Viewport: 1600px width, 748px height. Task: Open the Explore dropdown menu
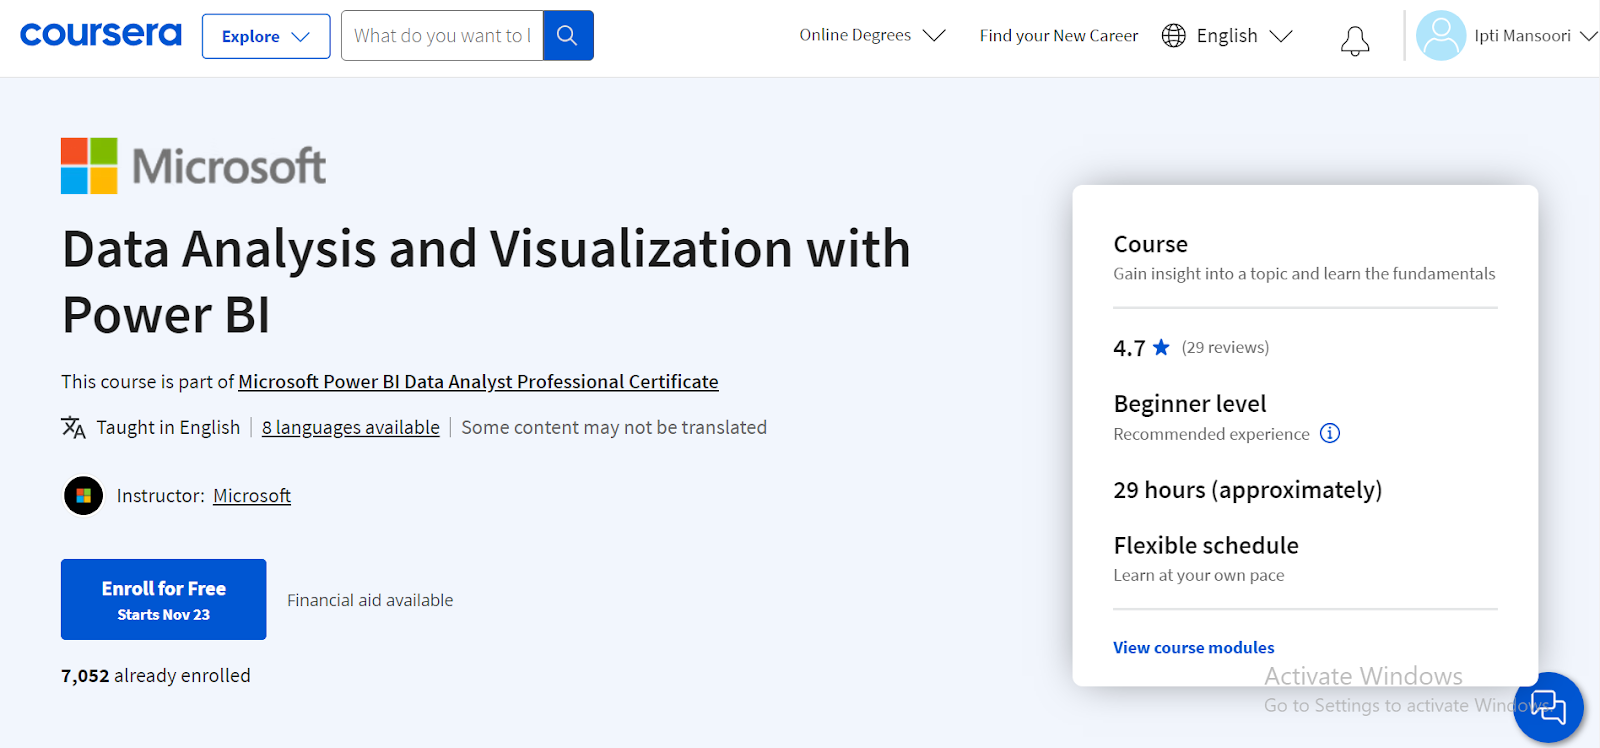pos(266,36)
